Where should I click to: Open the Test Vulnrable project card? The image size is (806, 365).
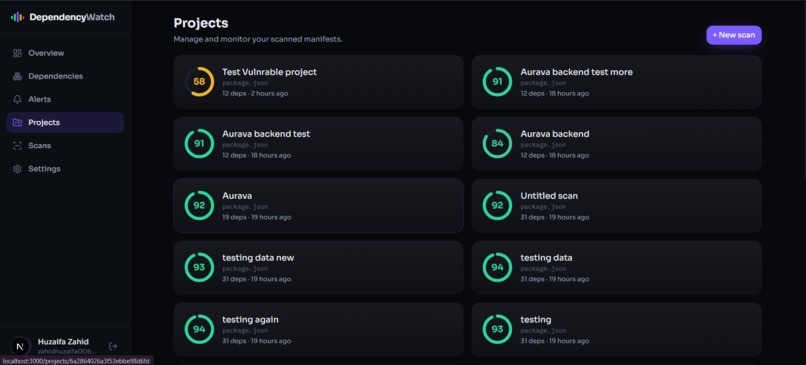pos(318,82)
